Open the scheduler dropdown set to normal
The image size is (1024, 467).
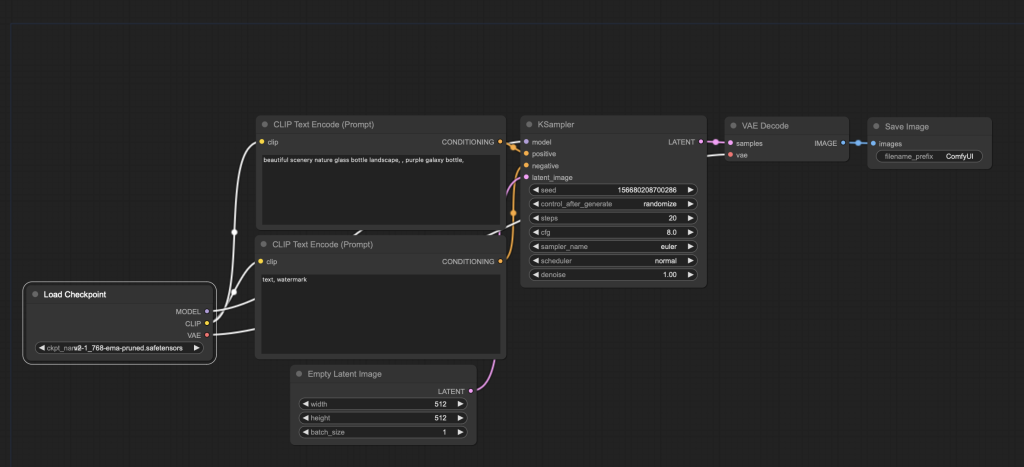point(612,260)
